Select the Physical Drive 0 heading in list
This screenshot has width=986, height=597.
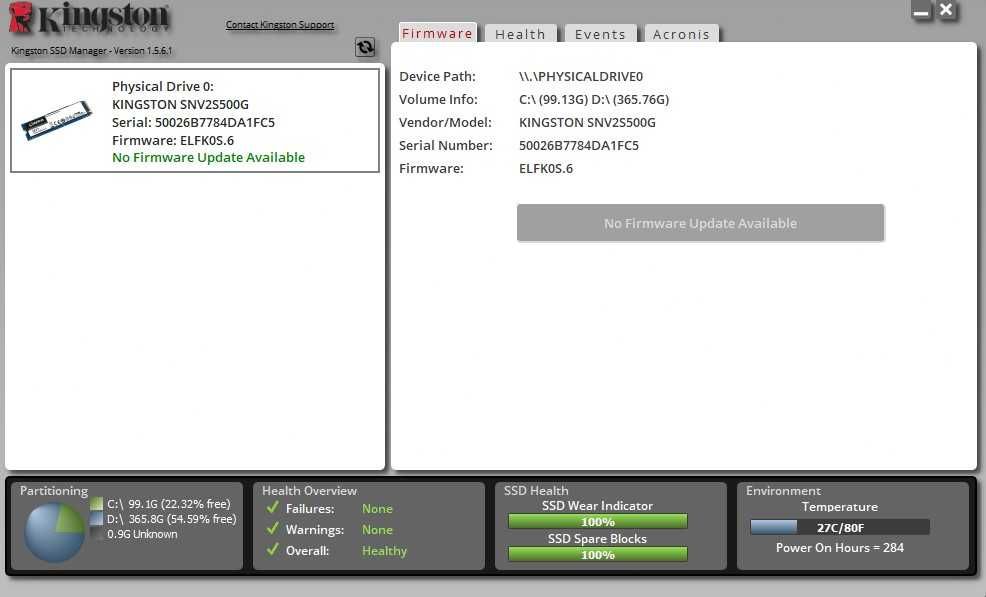coord(163,86)
